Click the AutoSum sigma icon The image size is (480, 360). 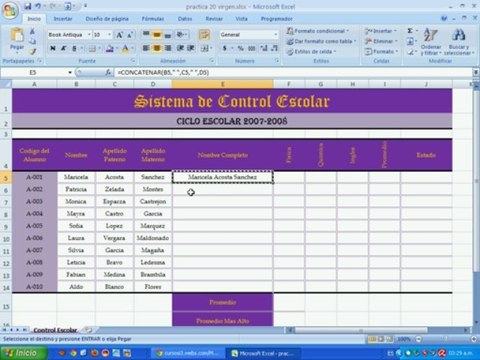(410, 31)
